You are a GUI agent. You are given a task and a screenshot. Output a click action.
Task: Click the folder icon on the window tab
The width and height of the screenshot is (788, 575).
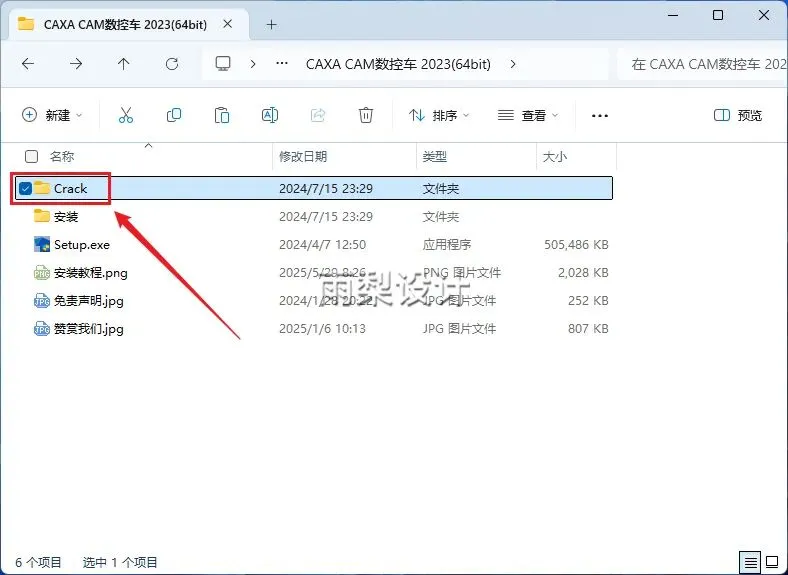coord(26,24)
